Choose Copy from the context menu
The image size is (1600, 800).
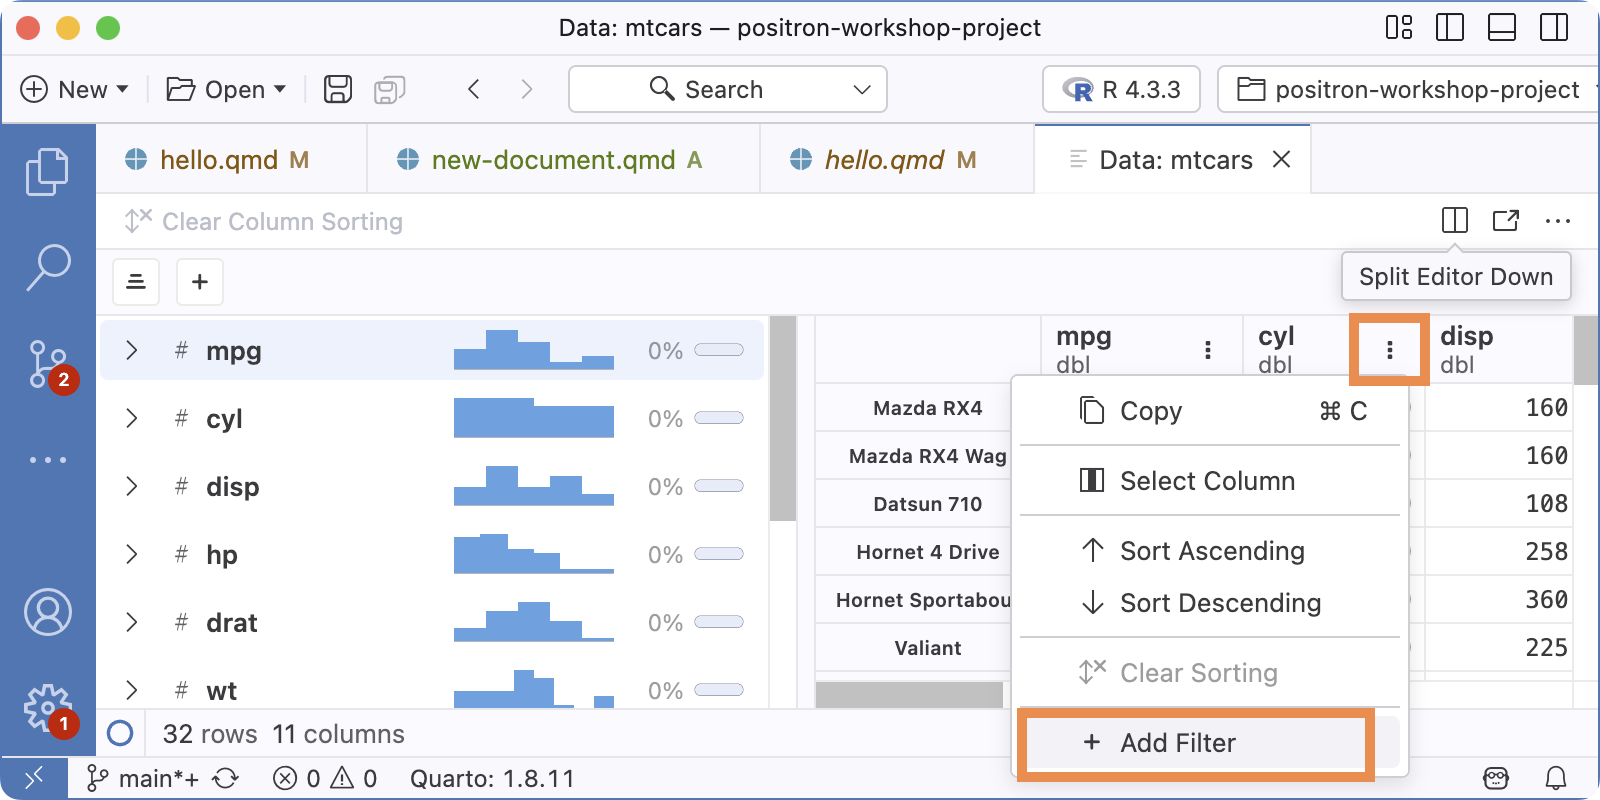(x=1210, y=411)
